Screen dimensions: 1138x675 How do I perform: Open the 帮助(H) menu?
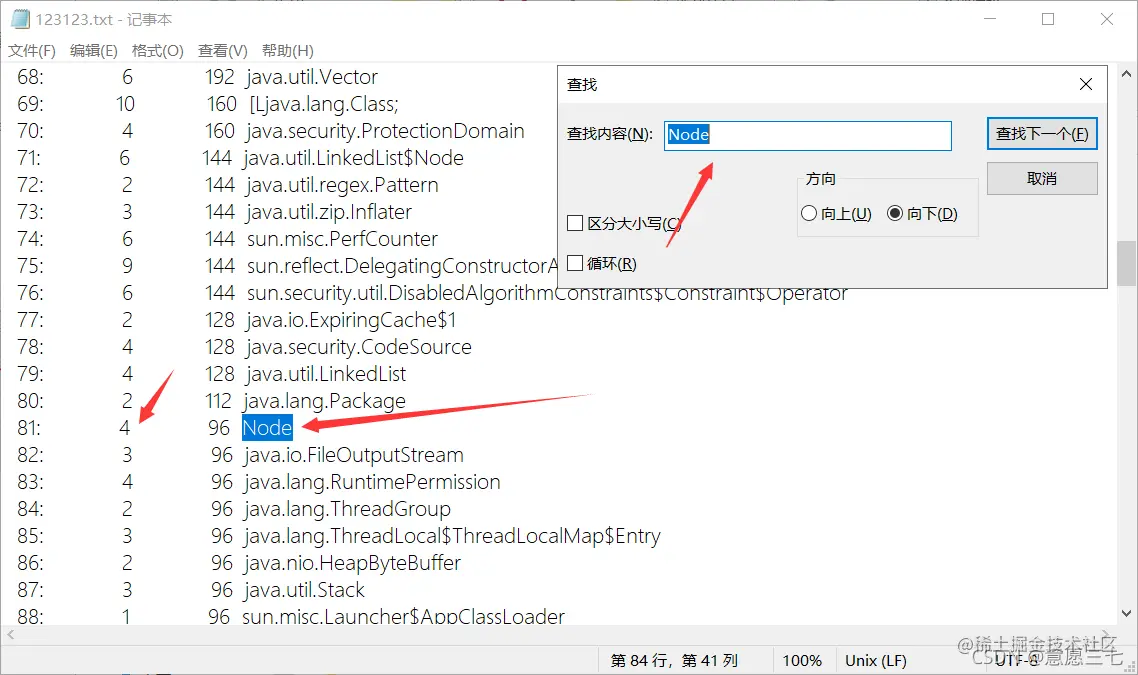287,51
